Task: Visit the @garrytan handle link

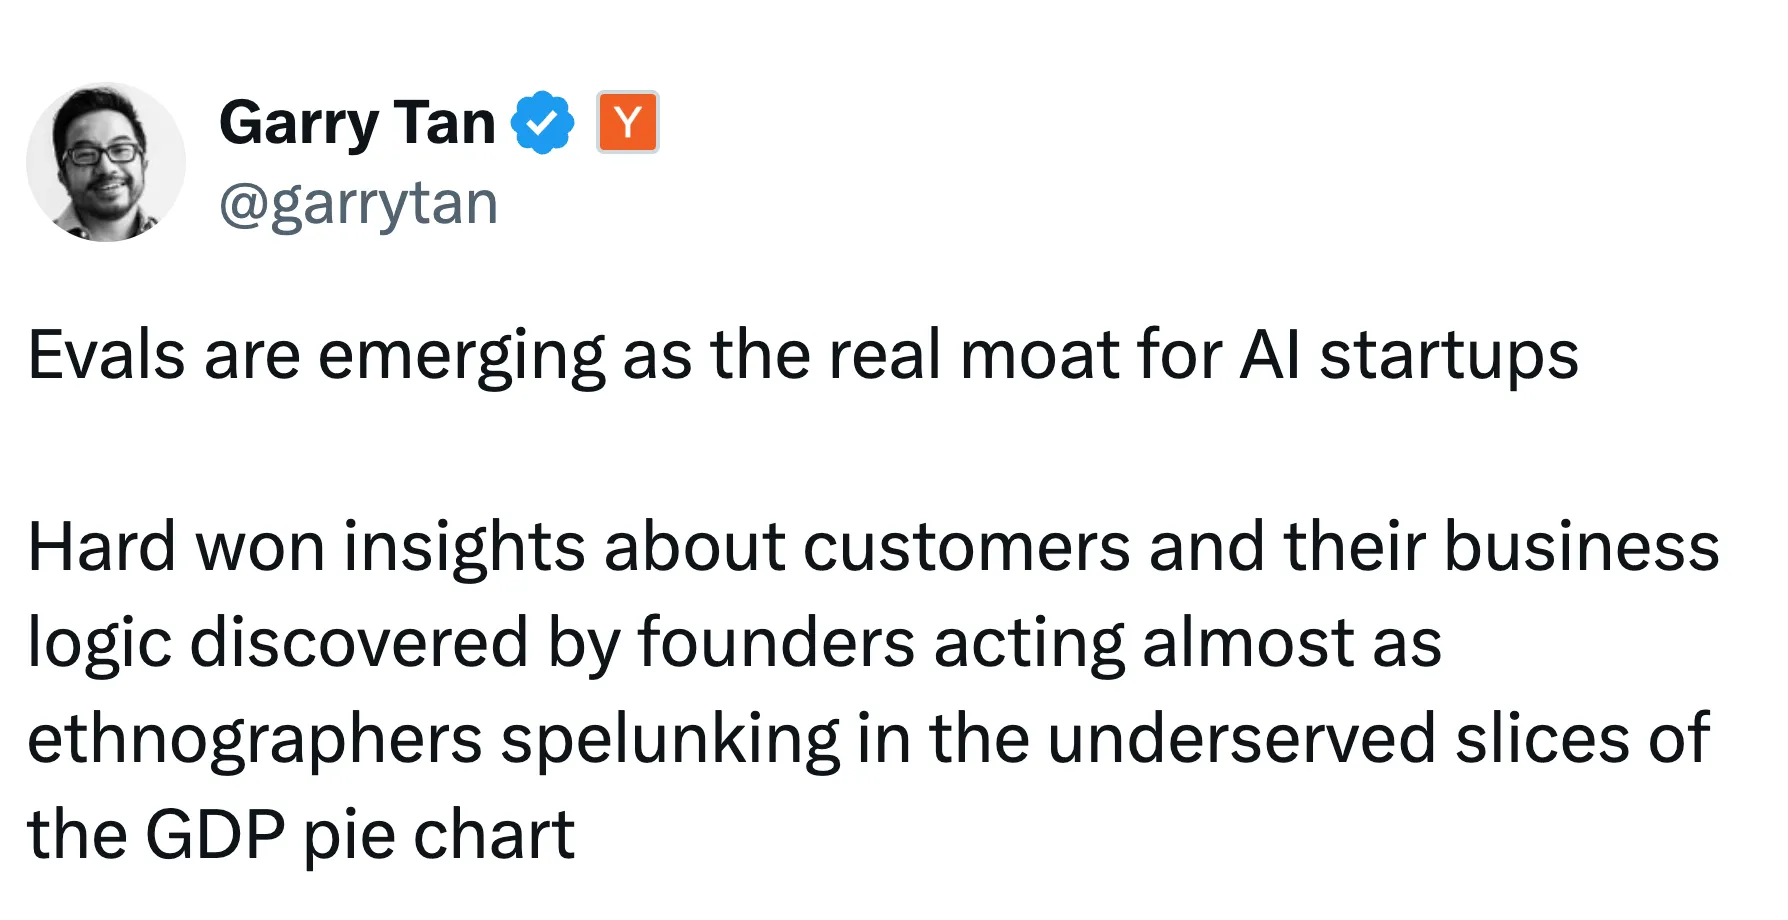Action: click(x=358, y=204)
